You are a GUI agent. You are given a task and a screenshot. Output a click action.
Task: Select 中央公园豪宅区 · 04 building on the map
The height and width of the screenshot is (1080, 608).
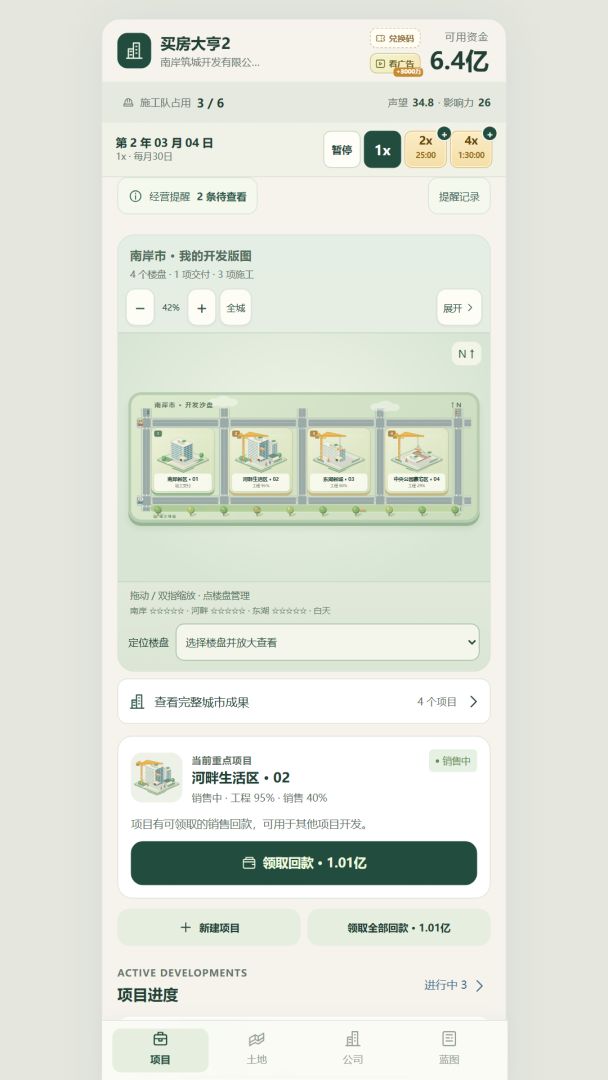coord(417,460)
